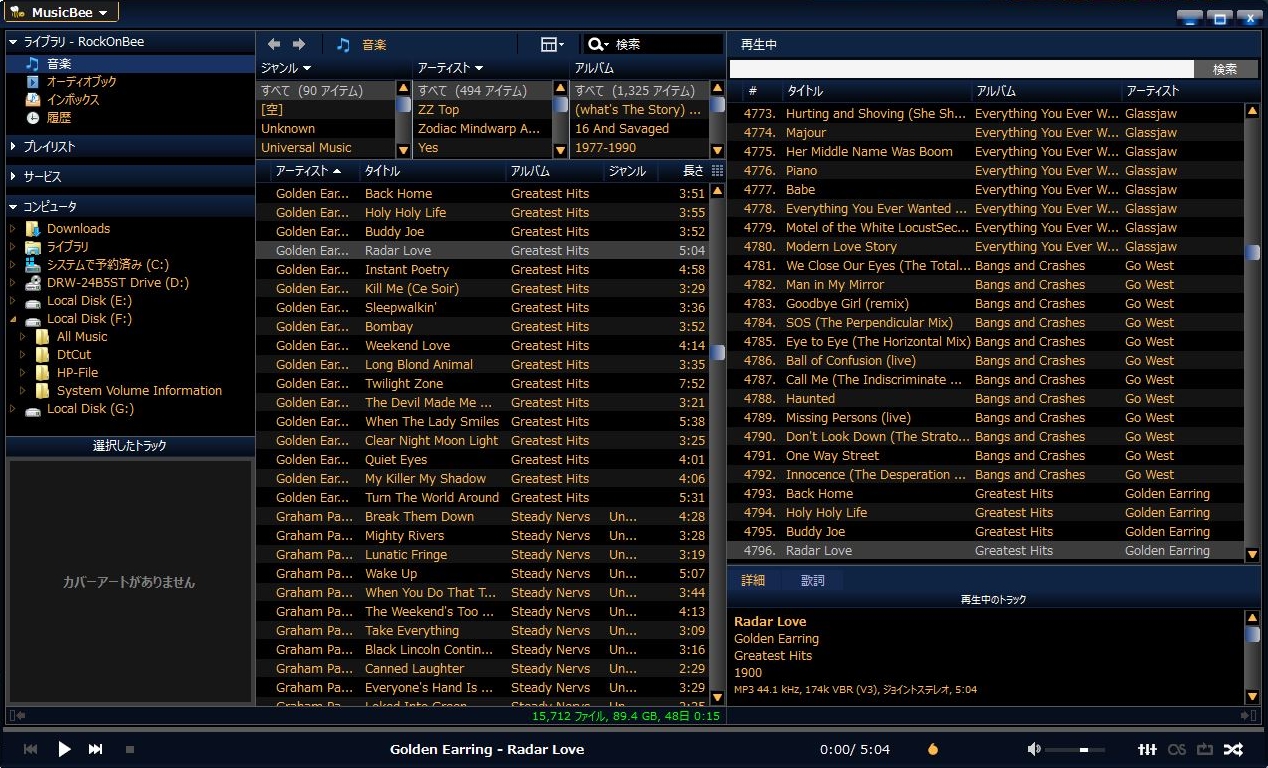Select the track Mighty Rivers
Image resolution: width=1268 pixels, height=768 pixels.
pyautogui.click(x=404, y=535)
